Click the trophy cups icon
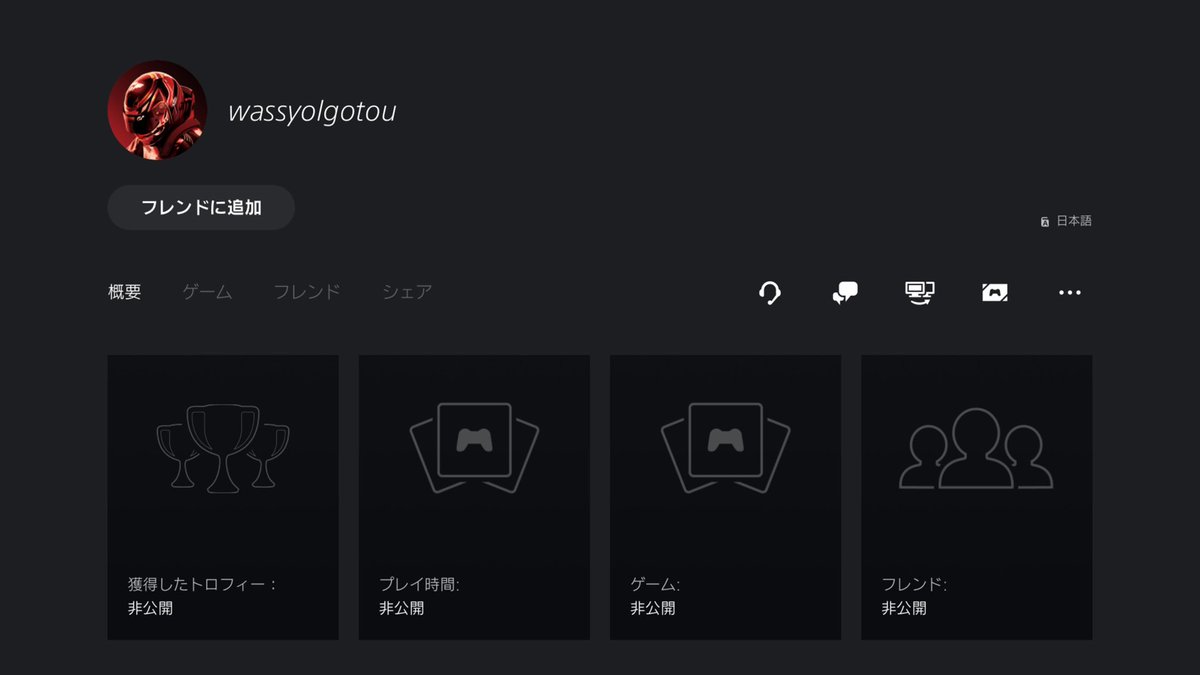 (222, 448)
